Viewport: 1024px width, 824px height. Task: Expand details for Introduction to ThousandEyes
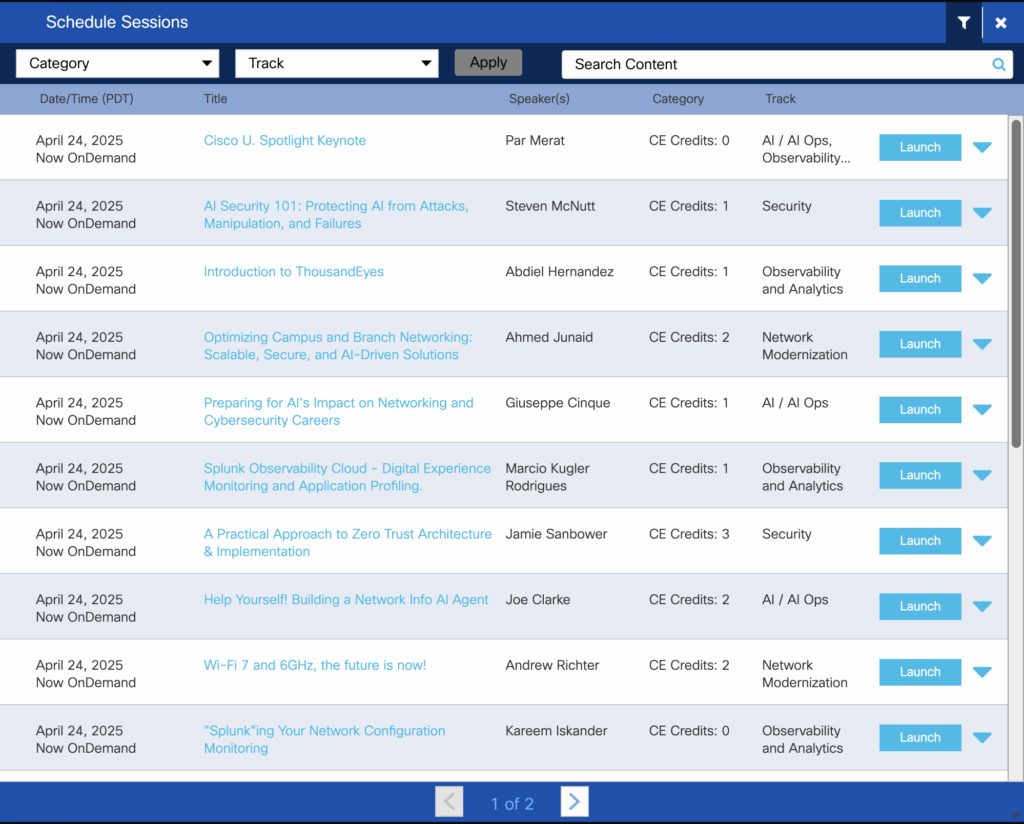click(982, 279)
